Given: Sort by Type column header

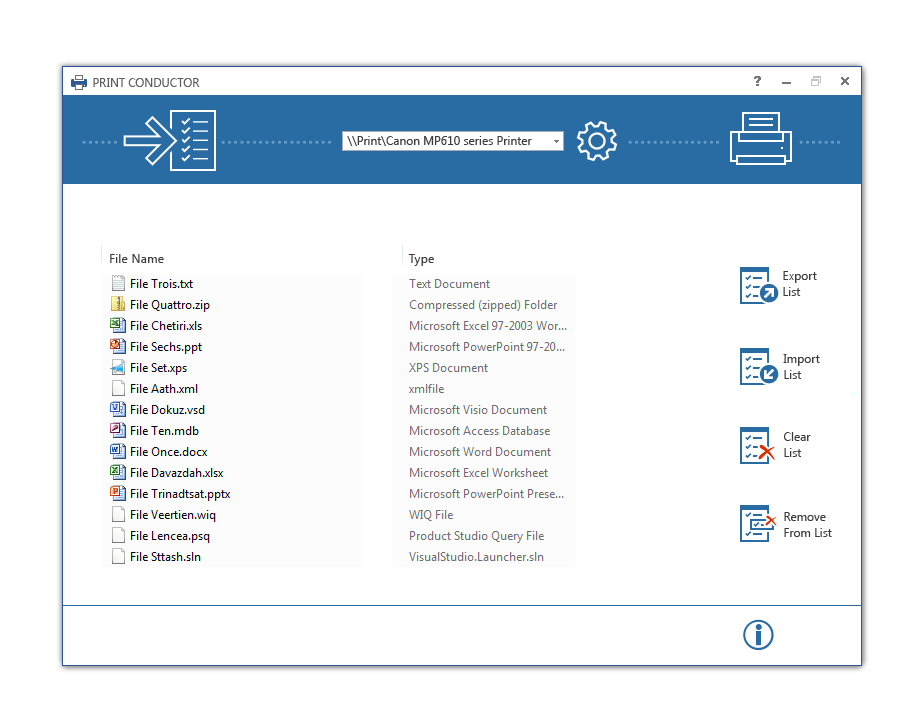Looking at the screenshot, I should click(421, 259).
